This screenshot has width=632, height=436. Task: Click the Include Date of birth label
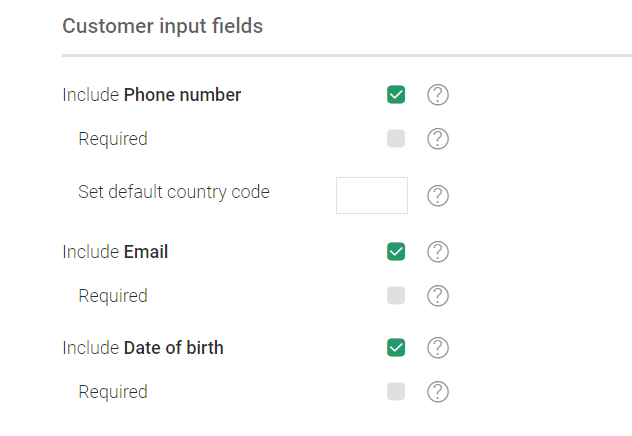[x=143, y=348]
